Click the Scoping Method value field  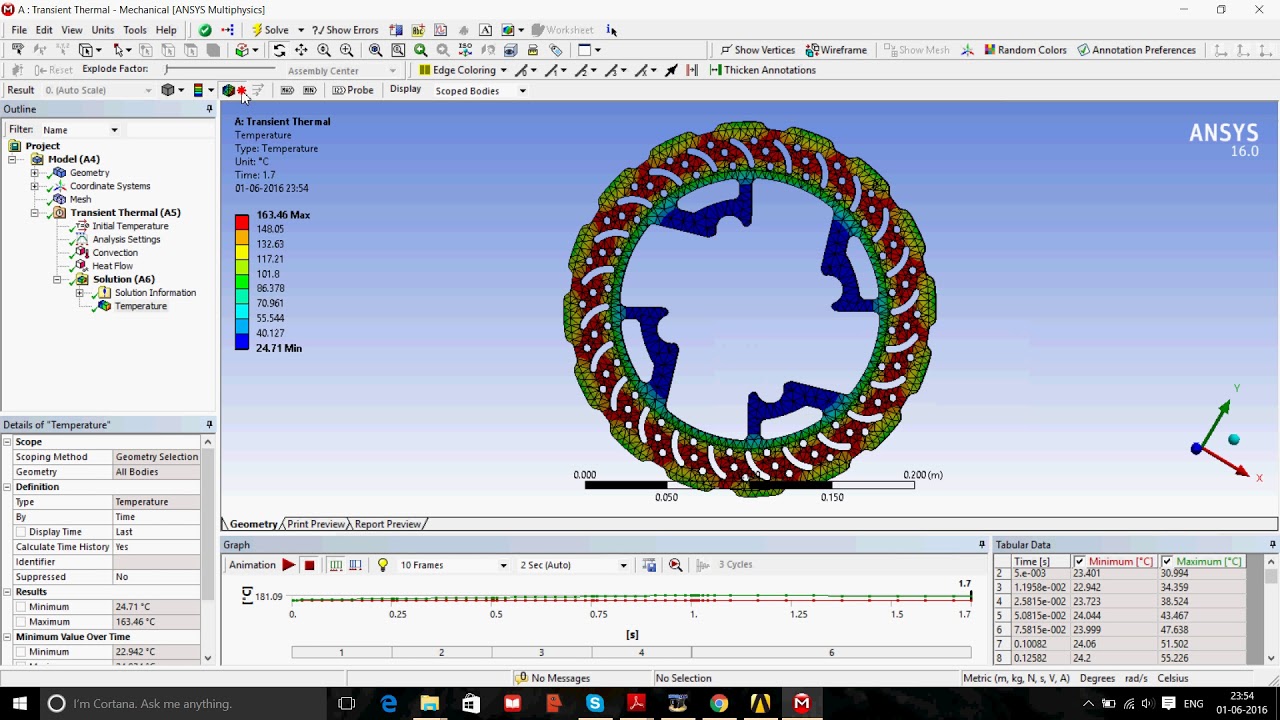point(157,457)
